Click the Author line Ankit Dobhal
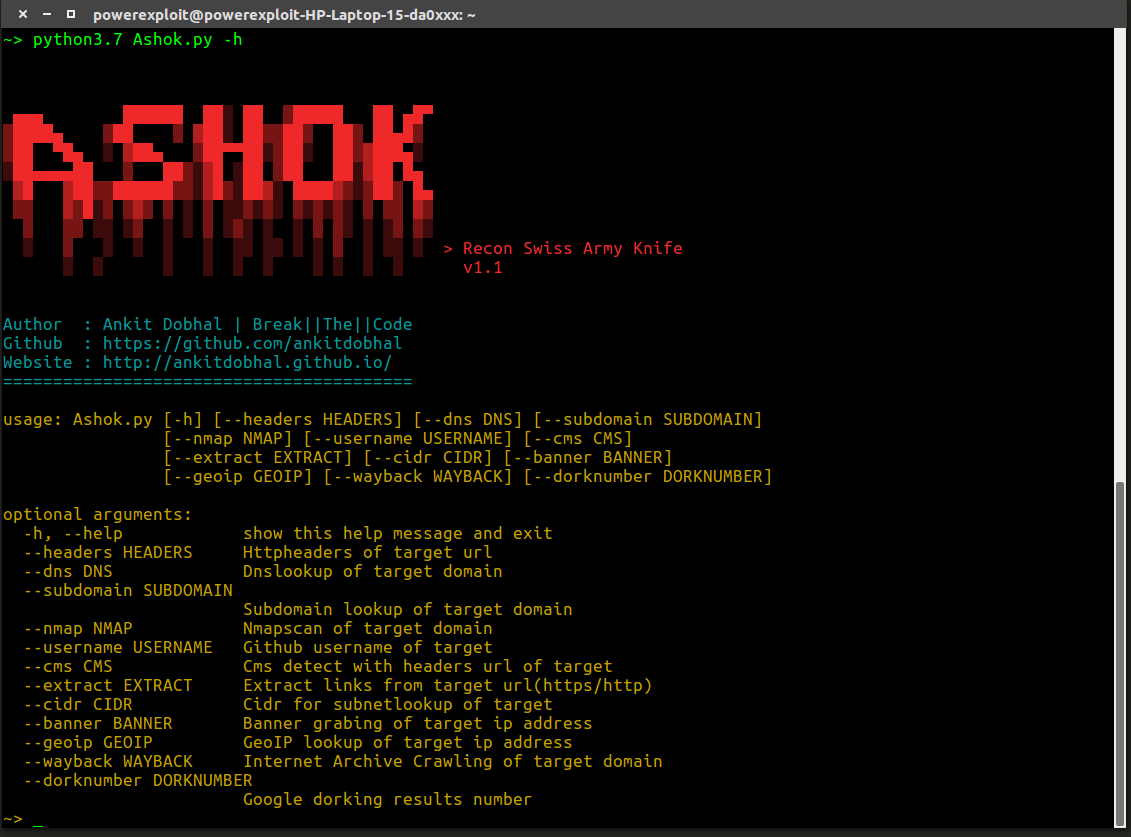1131x837 pixels. pos(208,325)
